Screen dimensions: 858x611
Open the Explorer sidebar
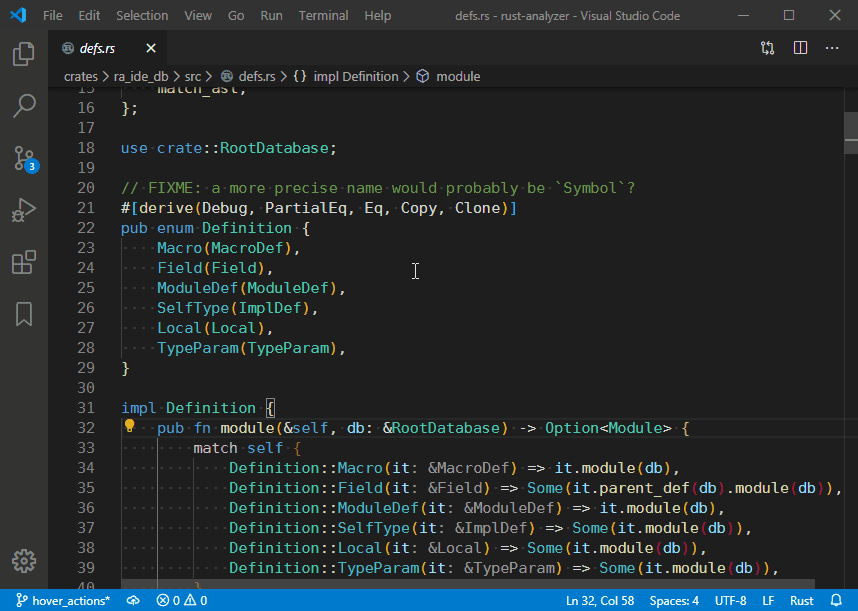click(x=23, y=56)
